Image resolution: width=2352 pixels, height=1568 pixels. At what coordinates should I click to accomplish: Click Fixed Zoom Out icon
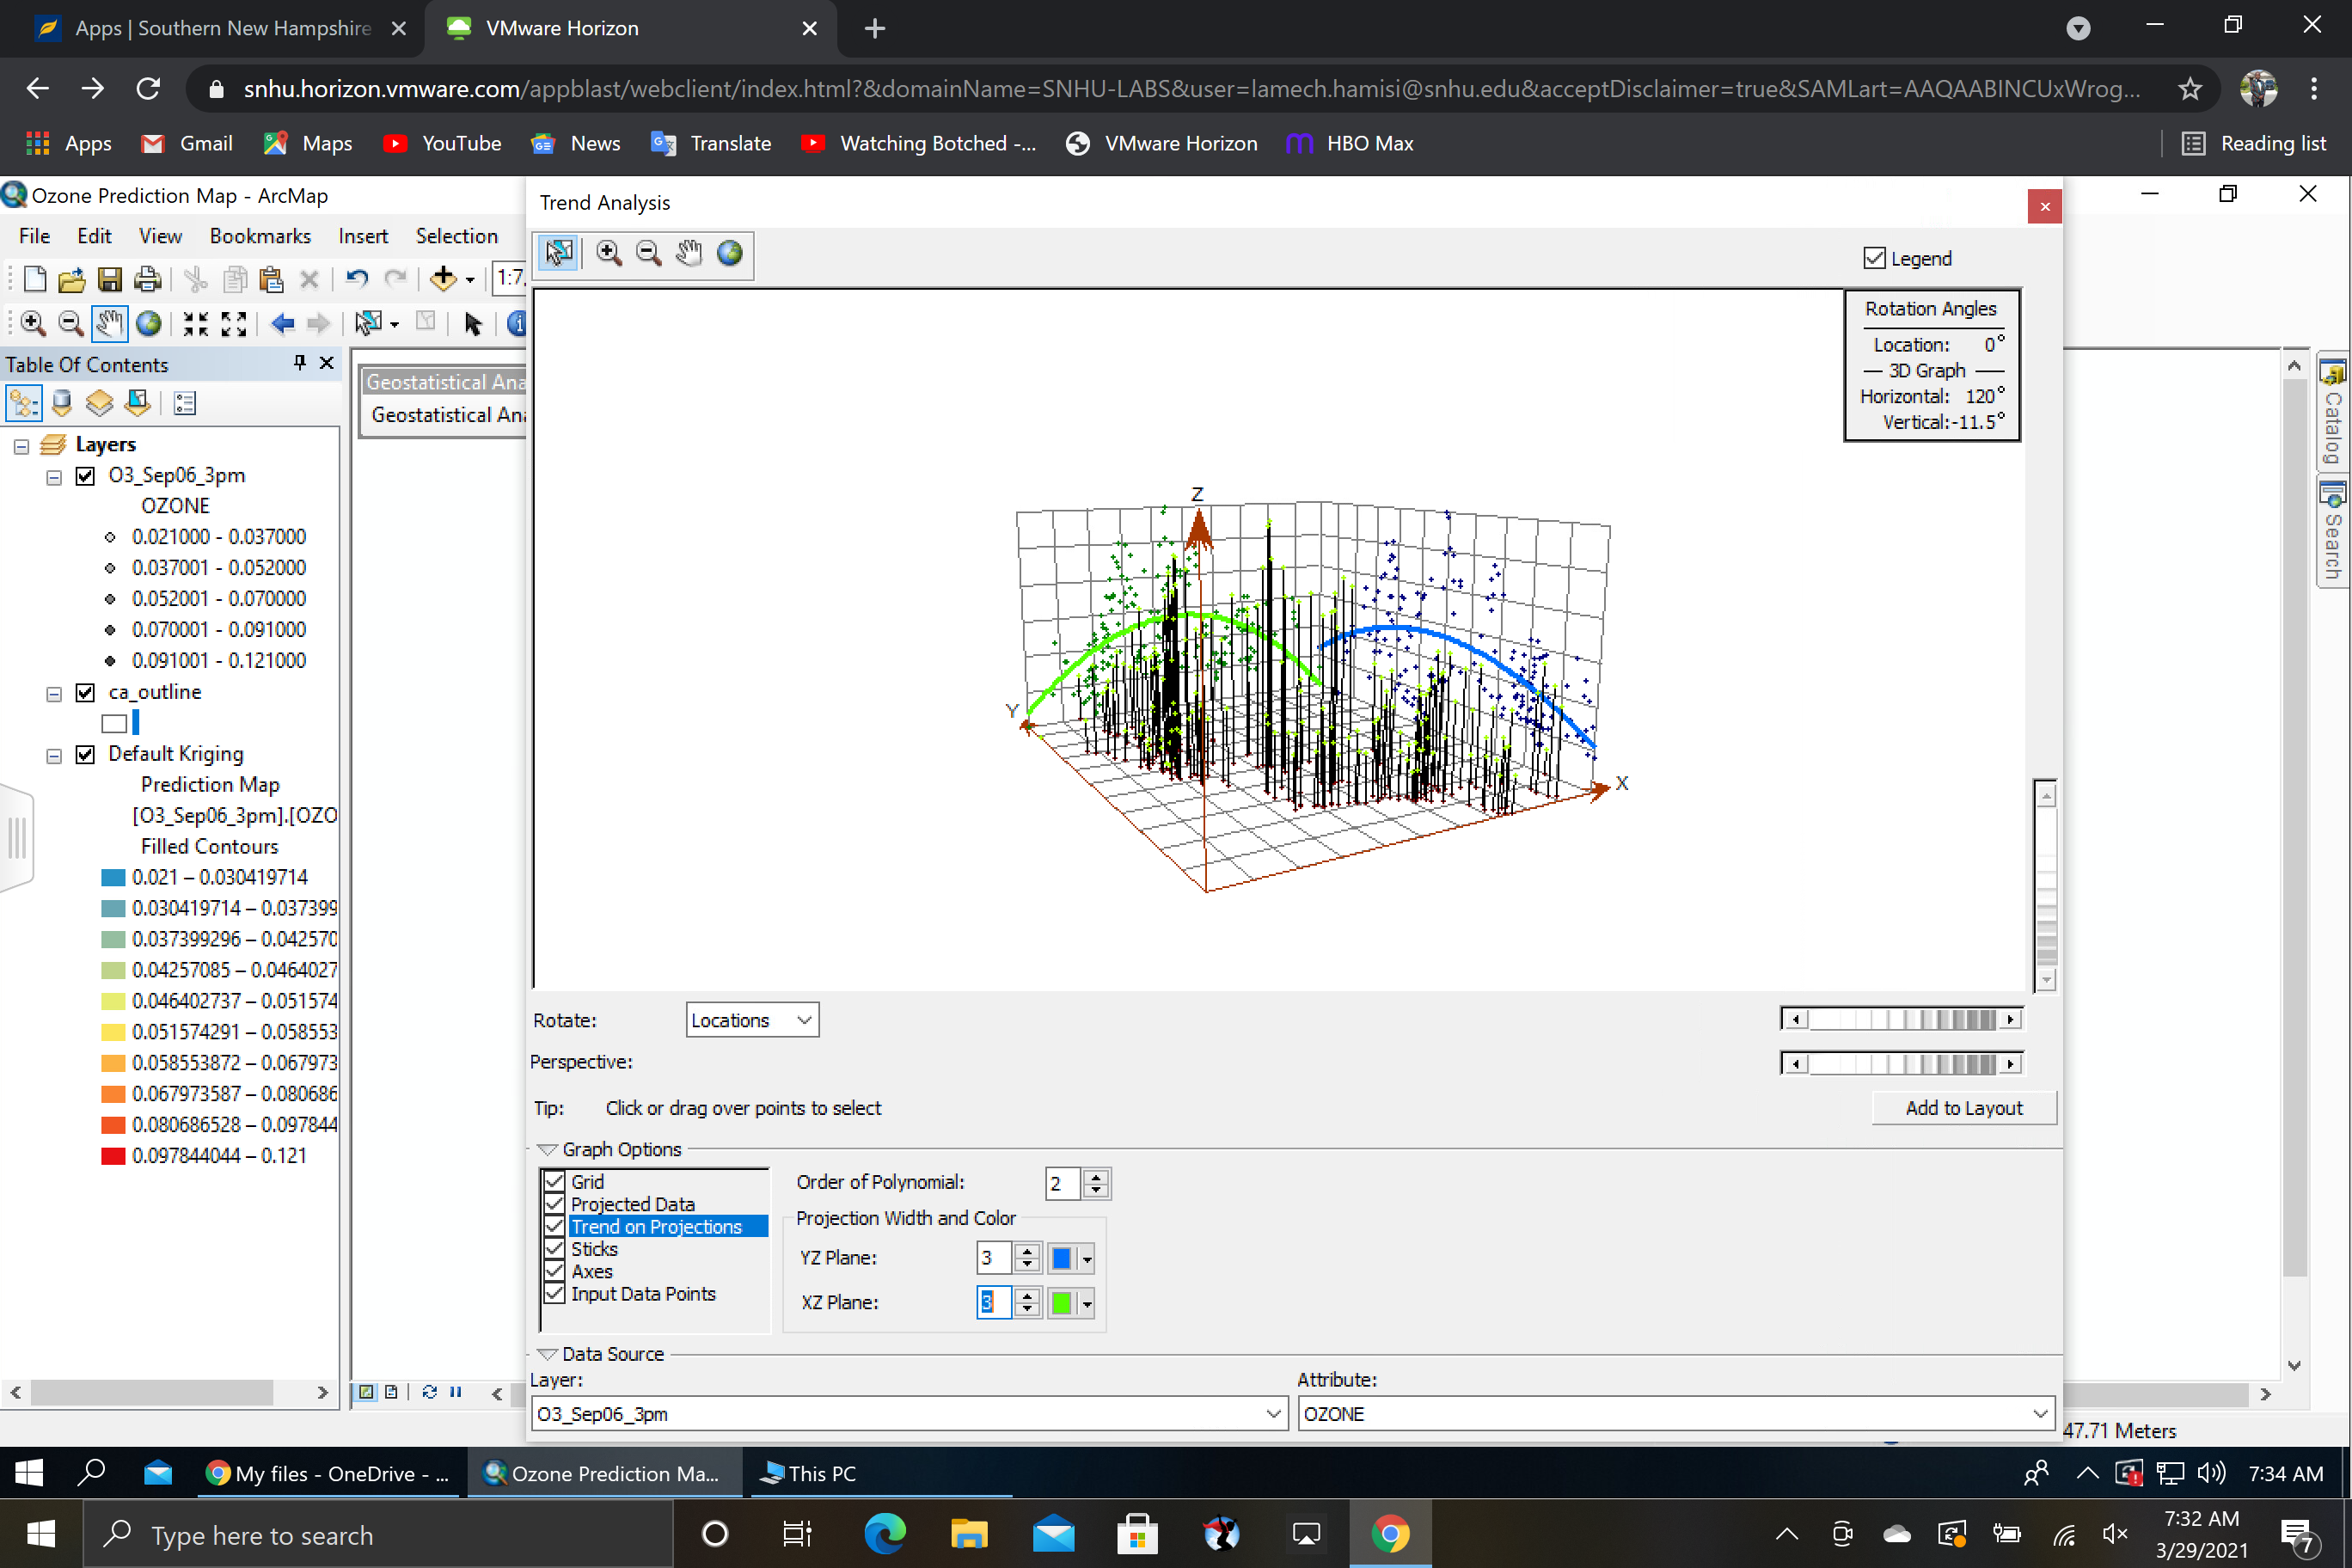pyautogui.click(x=234, y=323)
